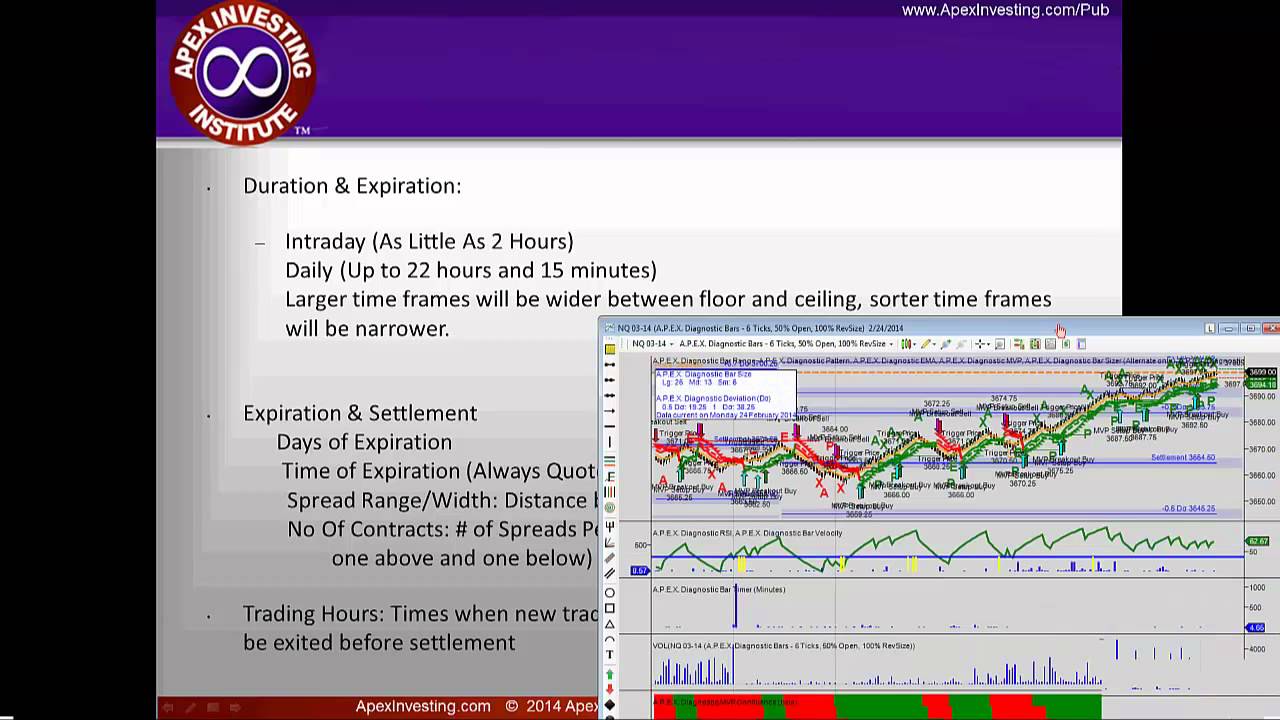Select the Triangle drawing tool

coord(610,624)
